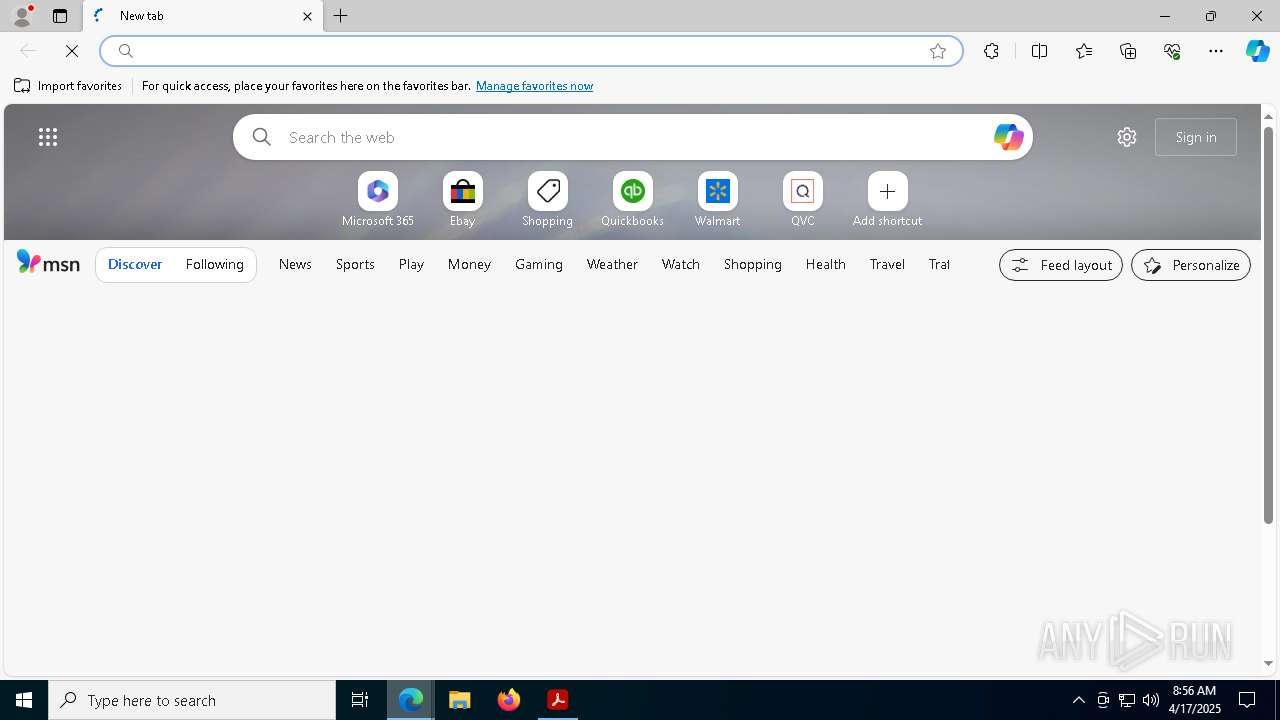1280x720 pixels.
Task: Open the Sports category
Action: tap(355, 264)
